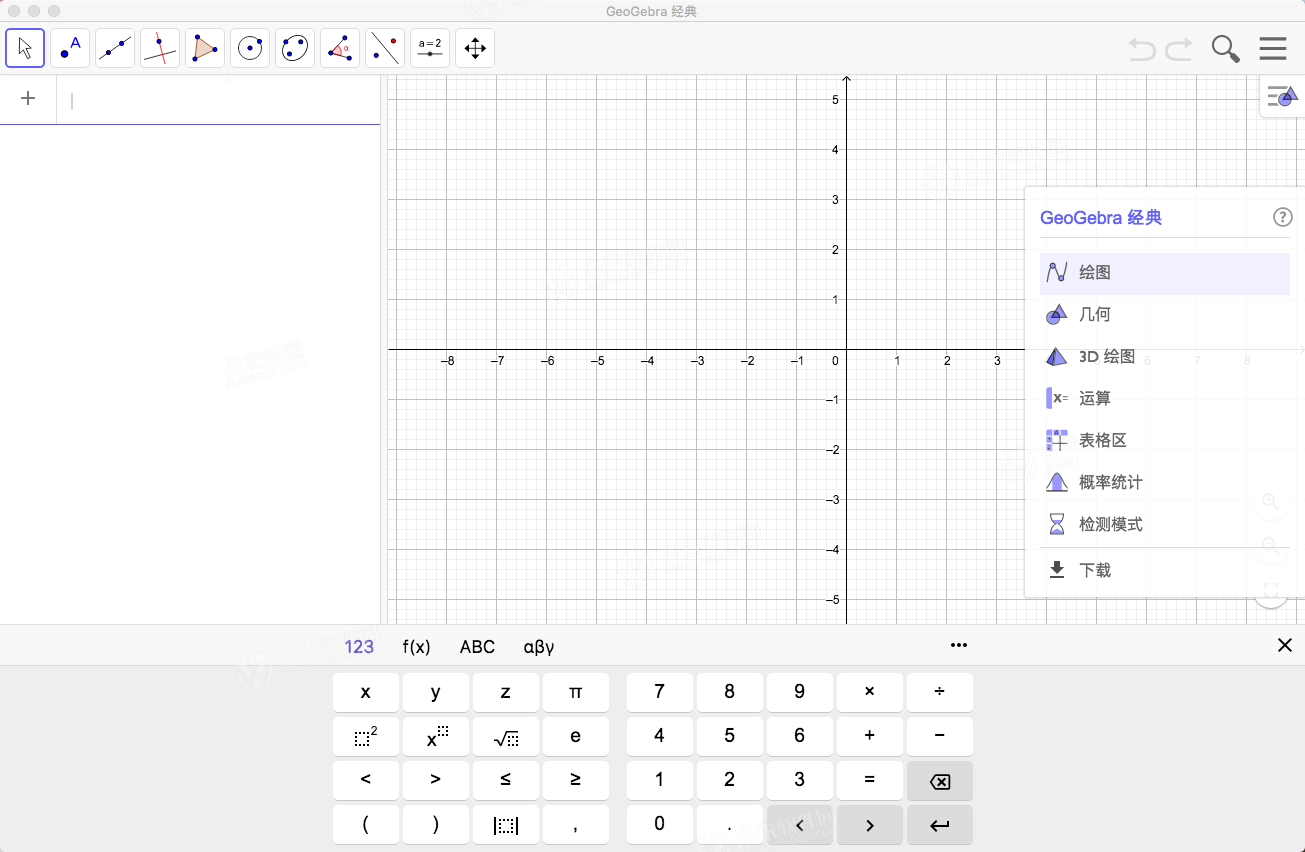Select the Reflect about Line tool
This screenshot has height=852, width=1305.
[x=385, y=48]
